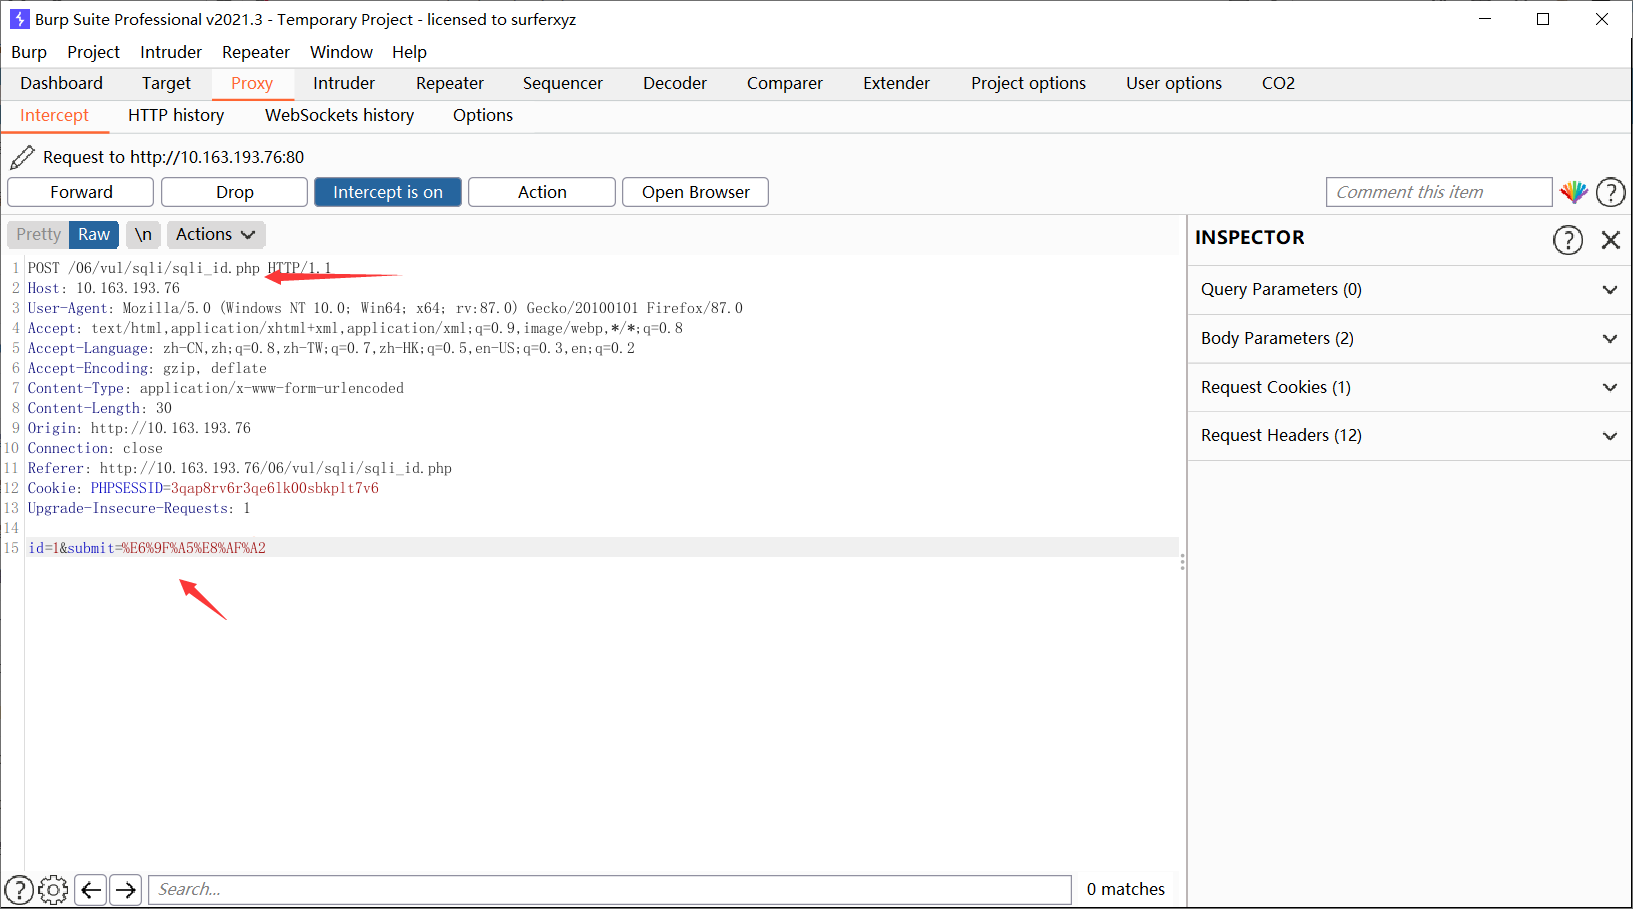Open the Extender tab

[897, 83]
